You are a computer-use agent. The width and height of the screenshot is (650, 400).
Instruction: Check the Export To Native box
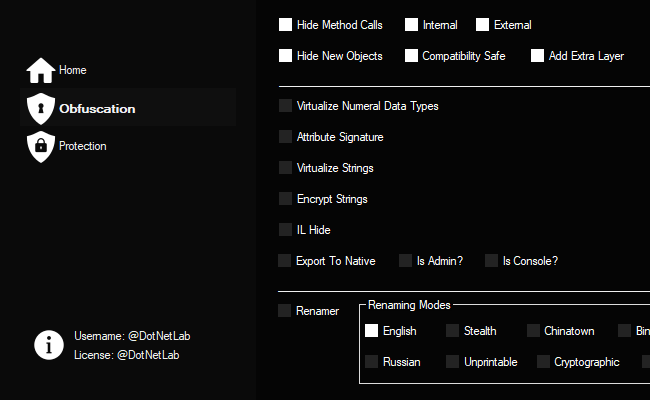(x=286, y=261)
